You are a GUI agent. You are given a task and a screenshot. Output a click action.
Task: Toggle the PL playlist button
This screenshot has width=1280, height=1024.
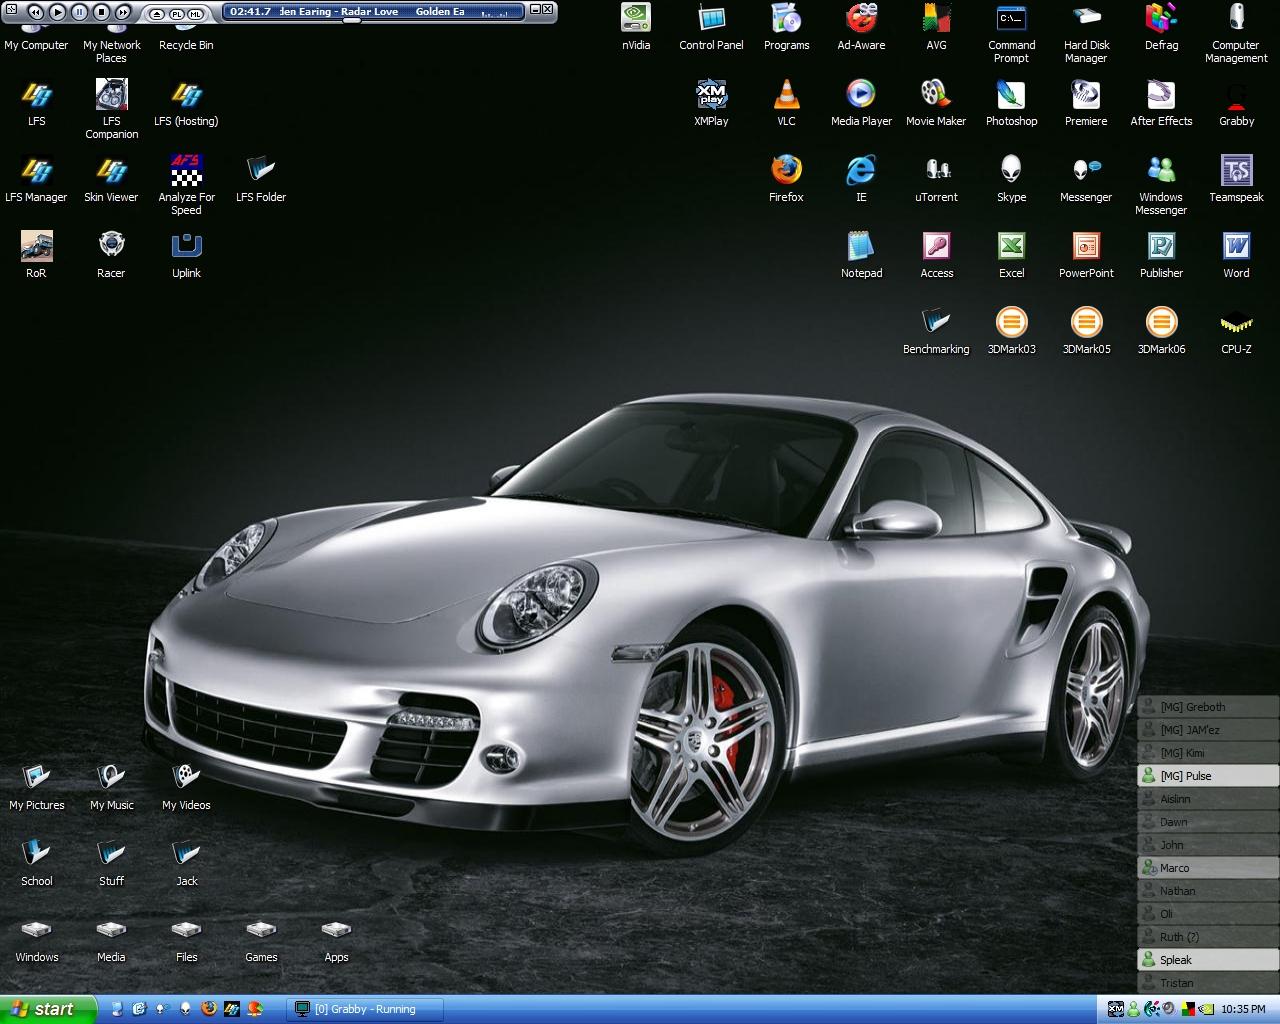[177, 13]
